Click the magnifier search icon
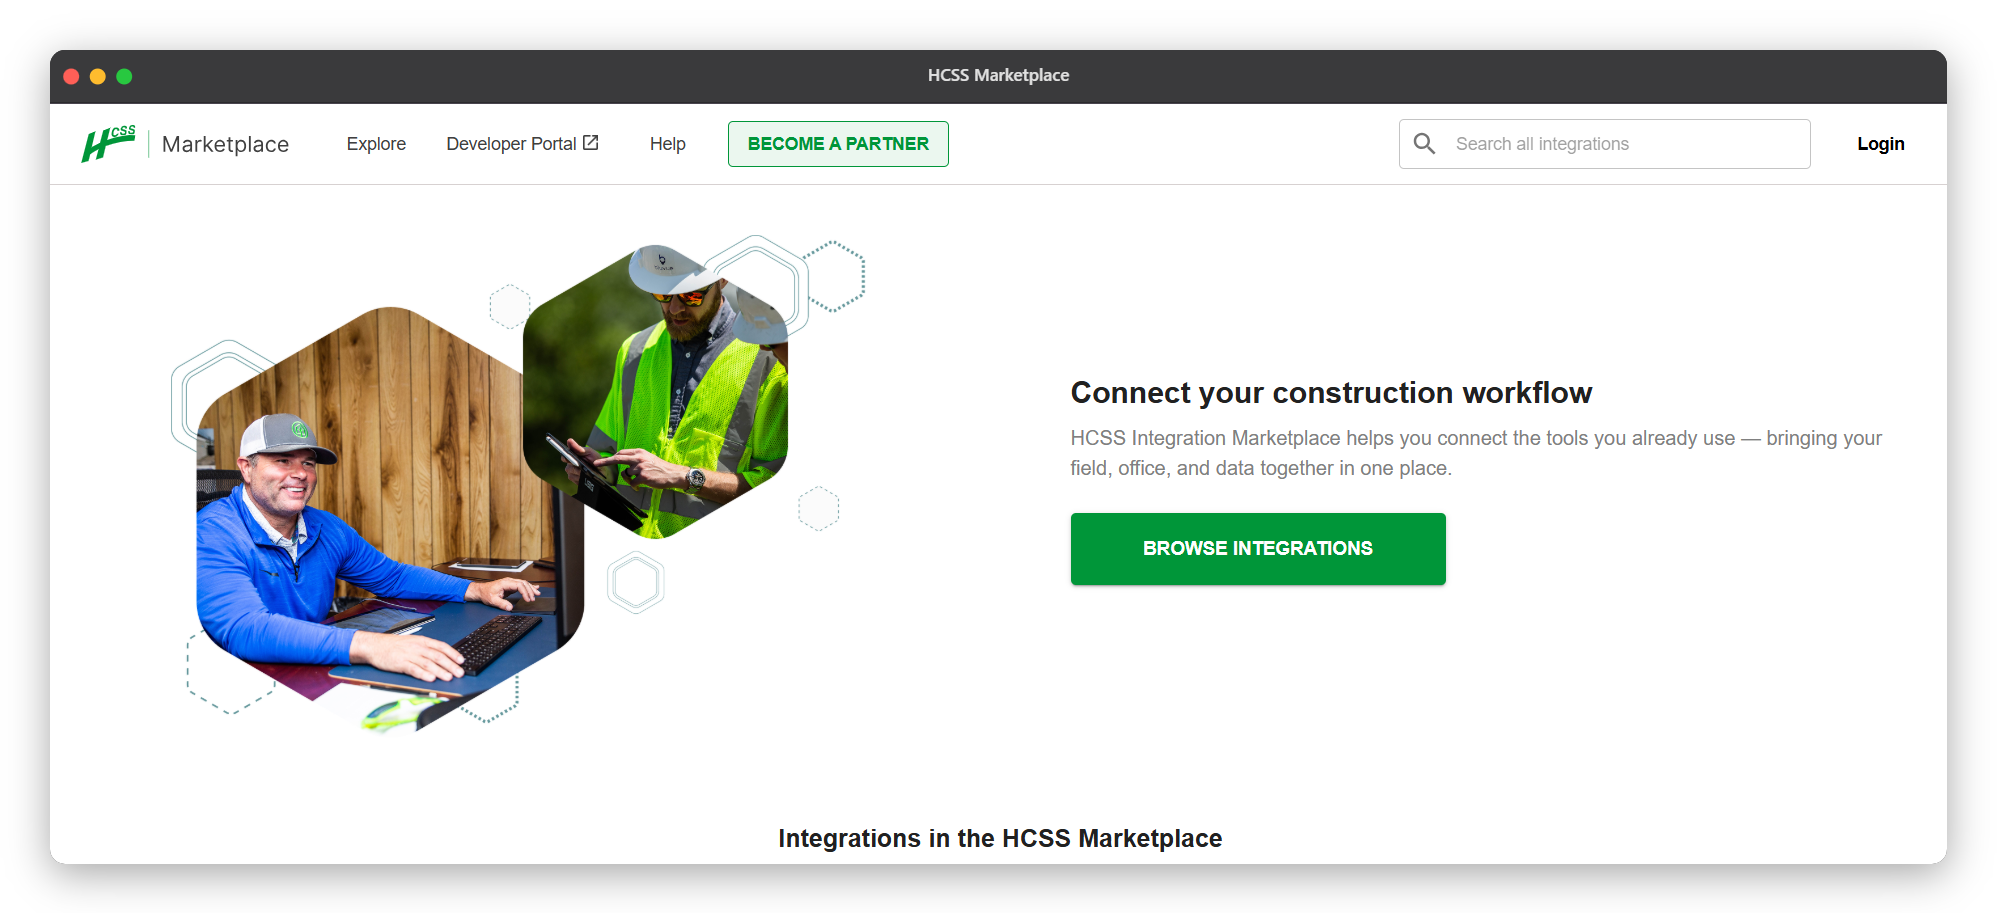Viewport: 1997px width, 913px height. [1424, 144]
